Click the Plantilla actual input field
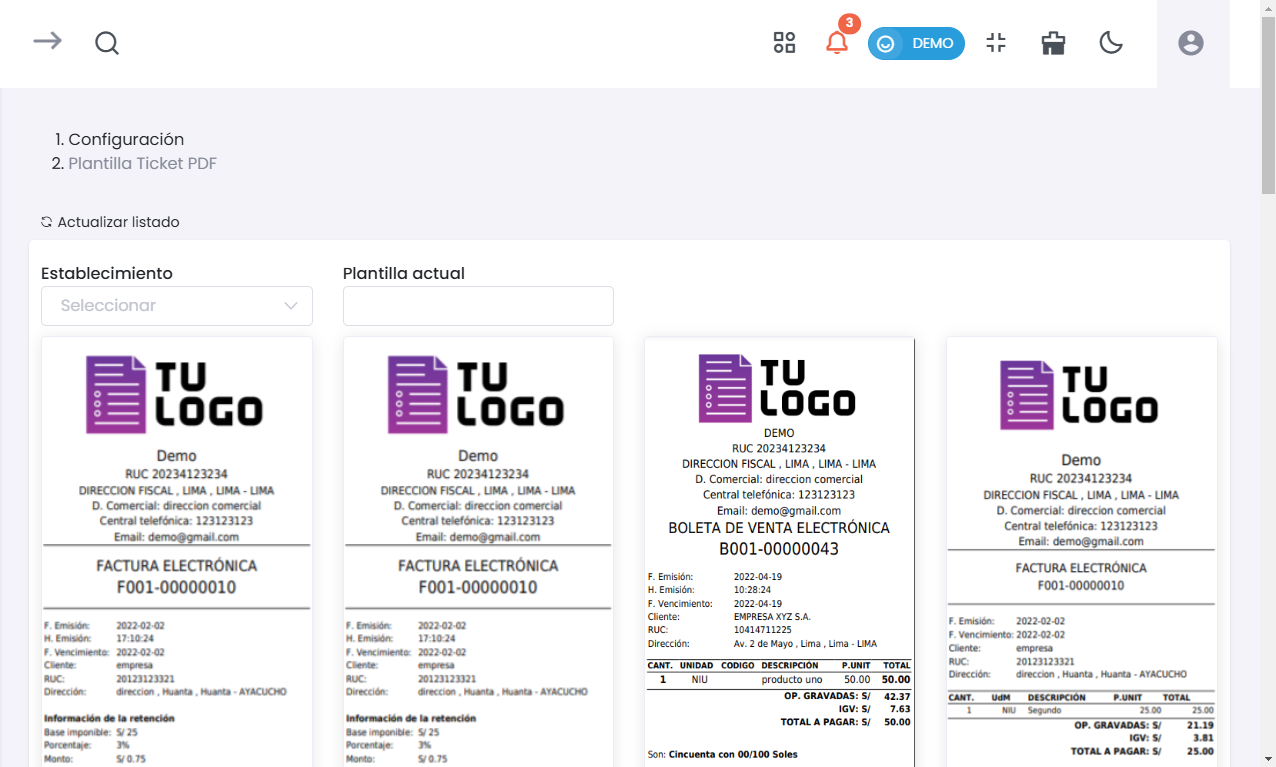This screenshot has width=1276, height=767. point(478,306)
